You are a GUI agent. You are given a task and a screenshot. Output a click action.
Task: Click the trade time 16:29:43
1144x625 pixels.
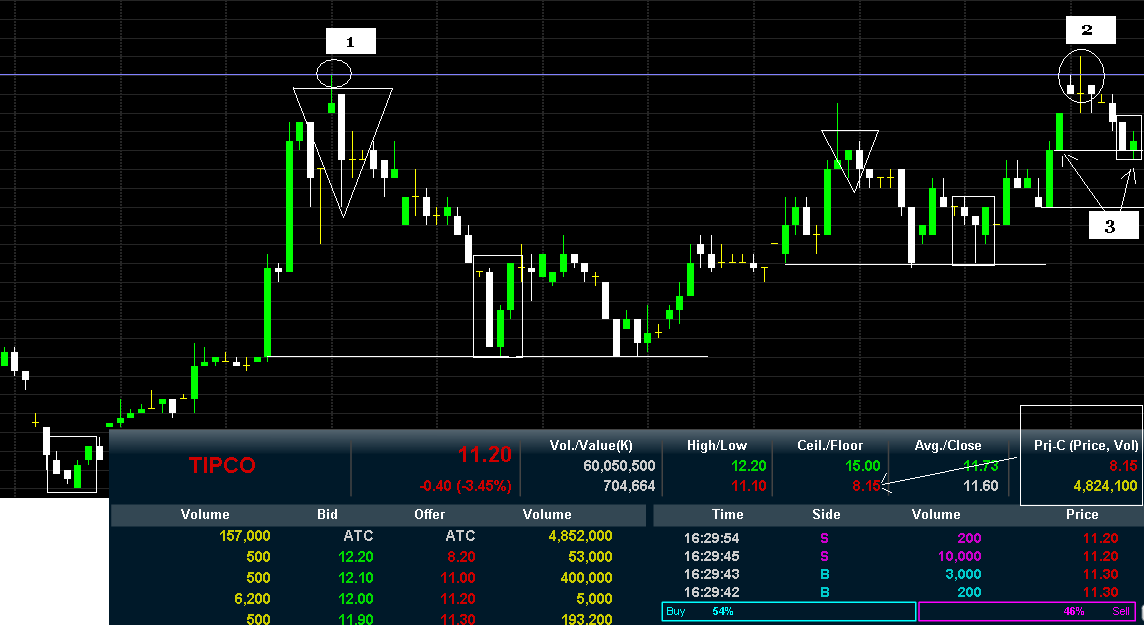(711, 574)
